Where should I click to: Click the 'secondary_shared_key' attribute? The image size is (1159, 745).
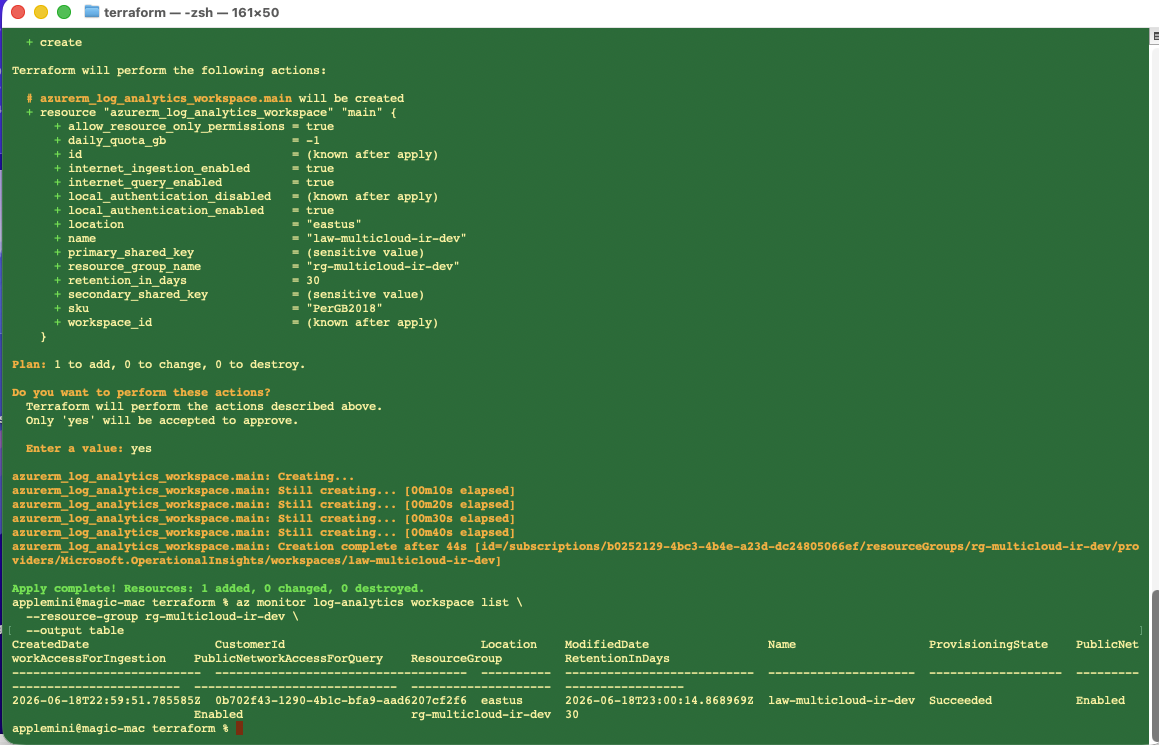click(137, 295)
